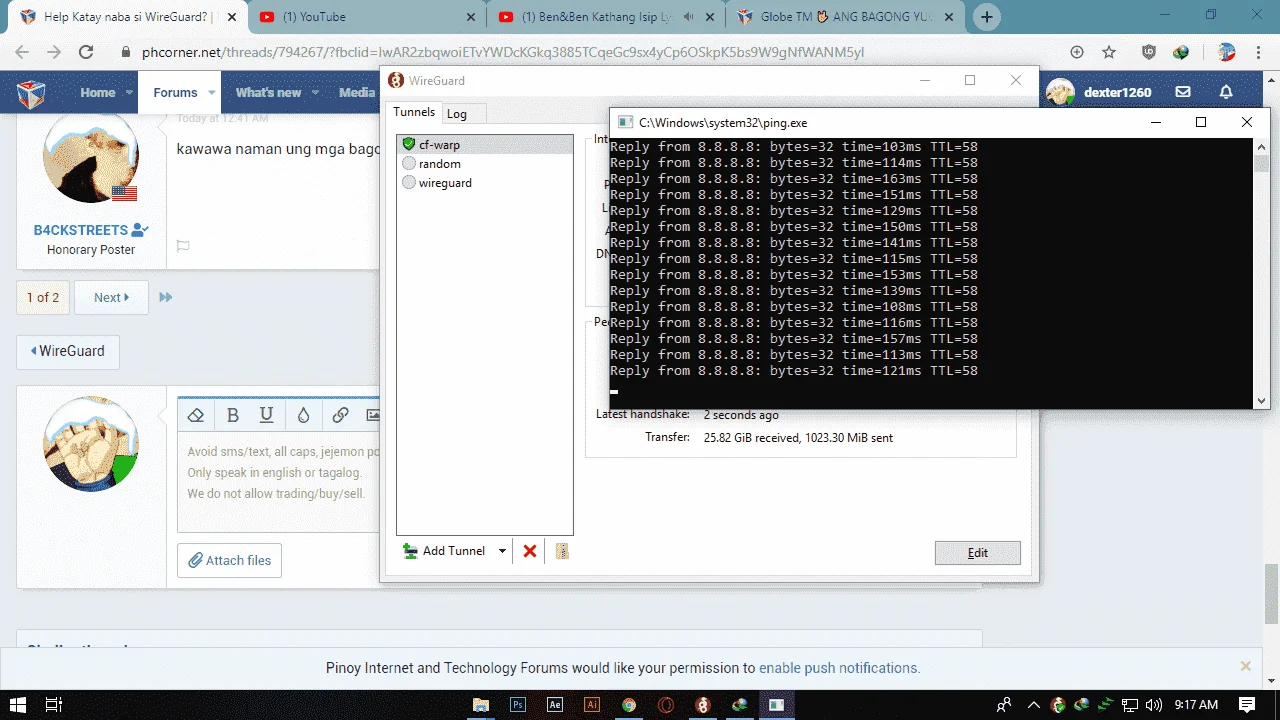Open the inbox envelope icon
This screenshot has height=720, width=1280.
pos(1183,92)
